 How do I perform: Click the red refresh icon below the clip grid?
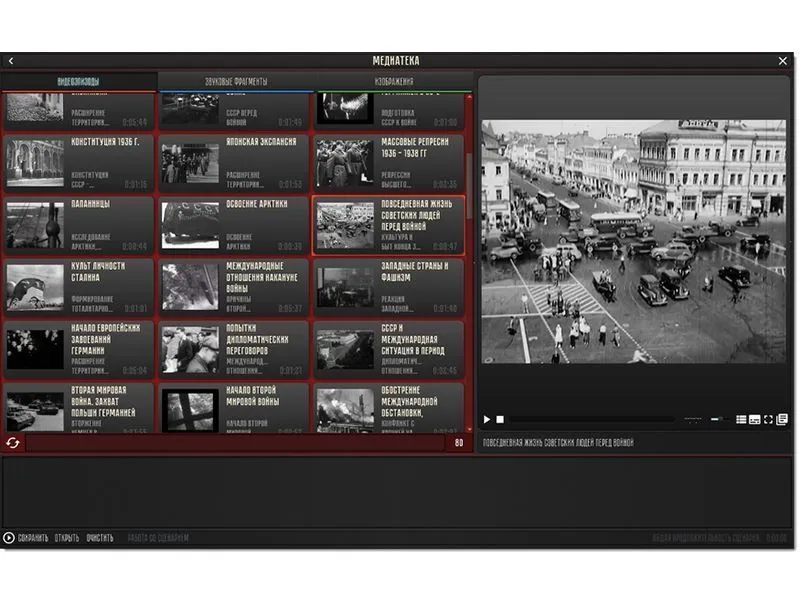point(13,442)
